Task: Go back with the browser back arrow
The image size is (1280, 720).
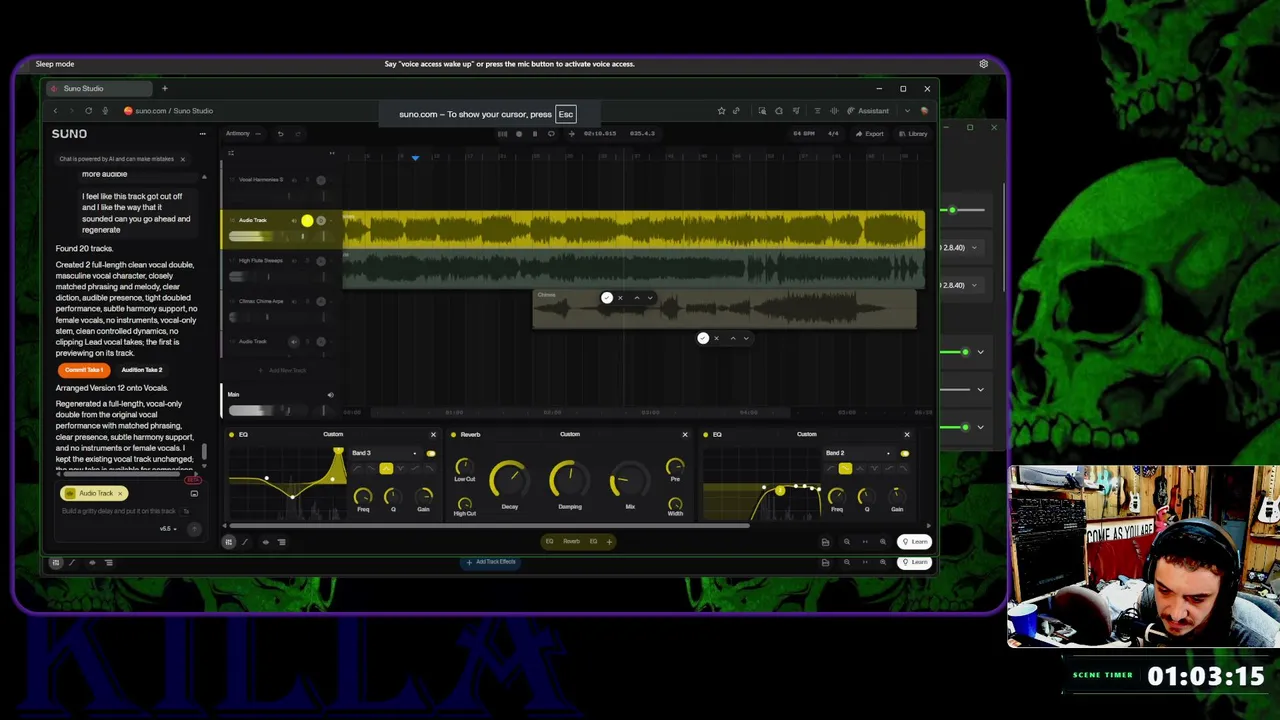Action: pyautogui.click(x=55, y=111)
